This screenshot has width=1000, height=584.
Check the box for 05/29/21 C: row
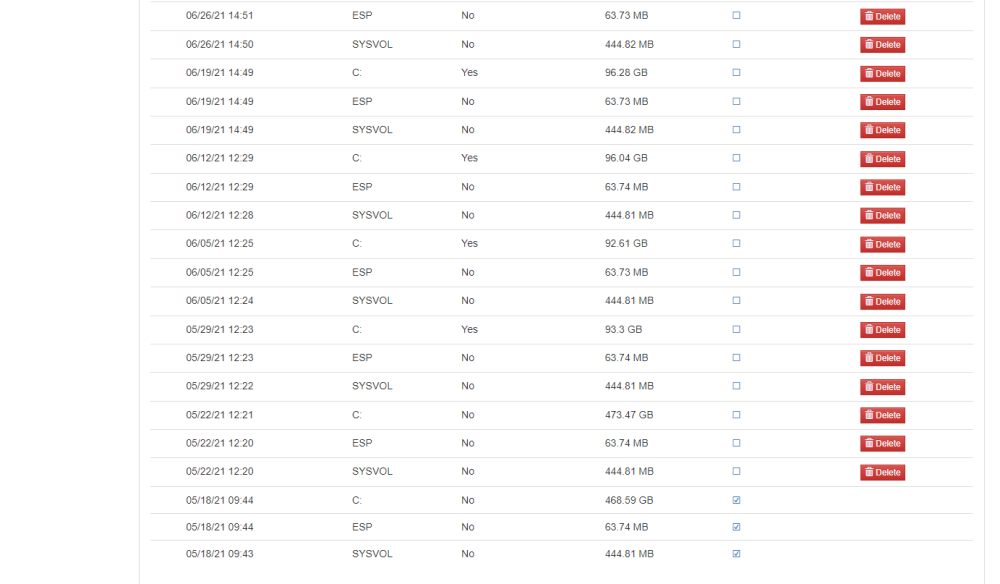click(x=736, y=330)
